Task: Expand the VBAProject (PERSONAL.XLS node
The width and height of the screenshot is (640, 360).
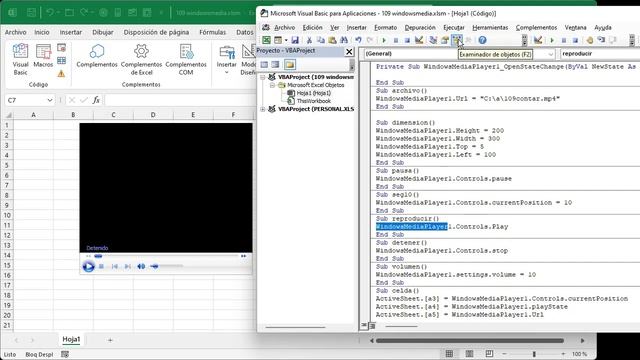Action: point(263,109)
